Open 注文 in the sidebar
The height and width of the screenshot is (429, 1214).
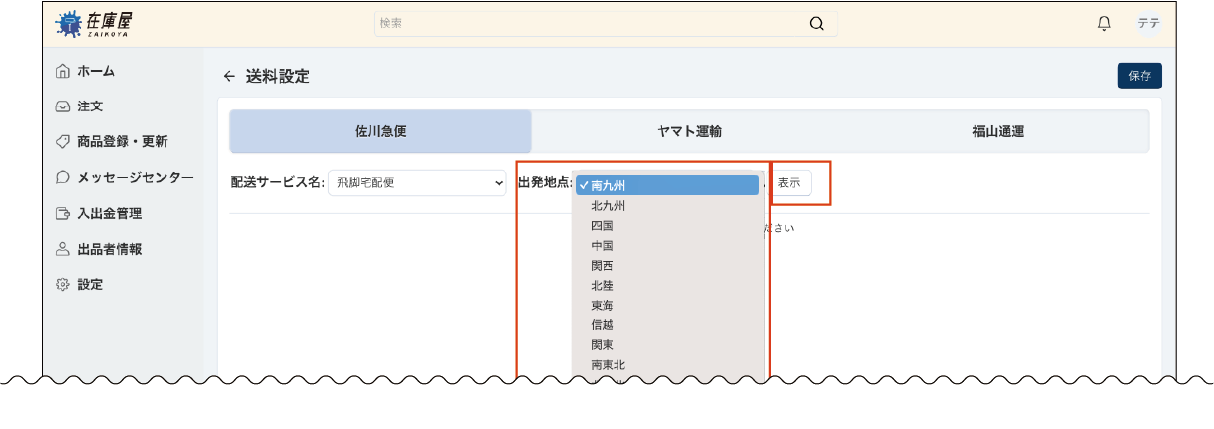90,106
